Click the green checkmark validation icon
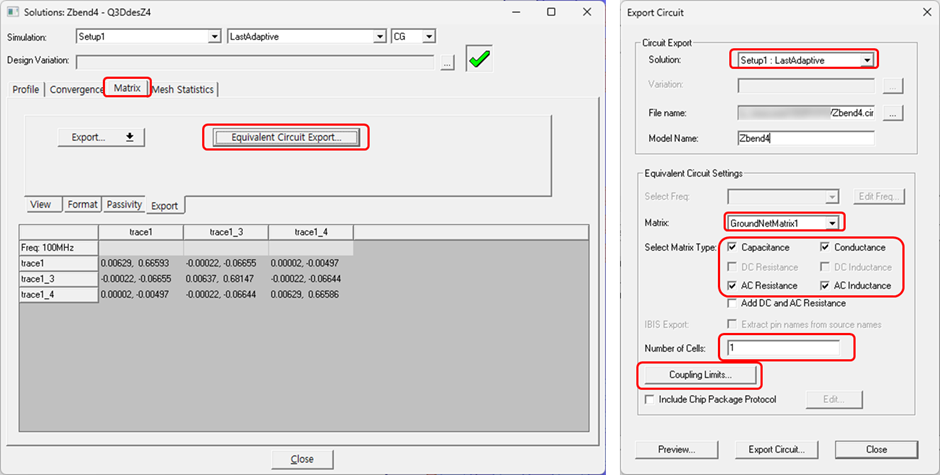This screenshot has width=940, height=475. point(480,60)
